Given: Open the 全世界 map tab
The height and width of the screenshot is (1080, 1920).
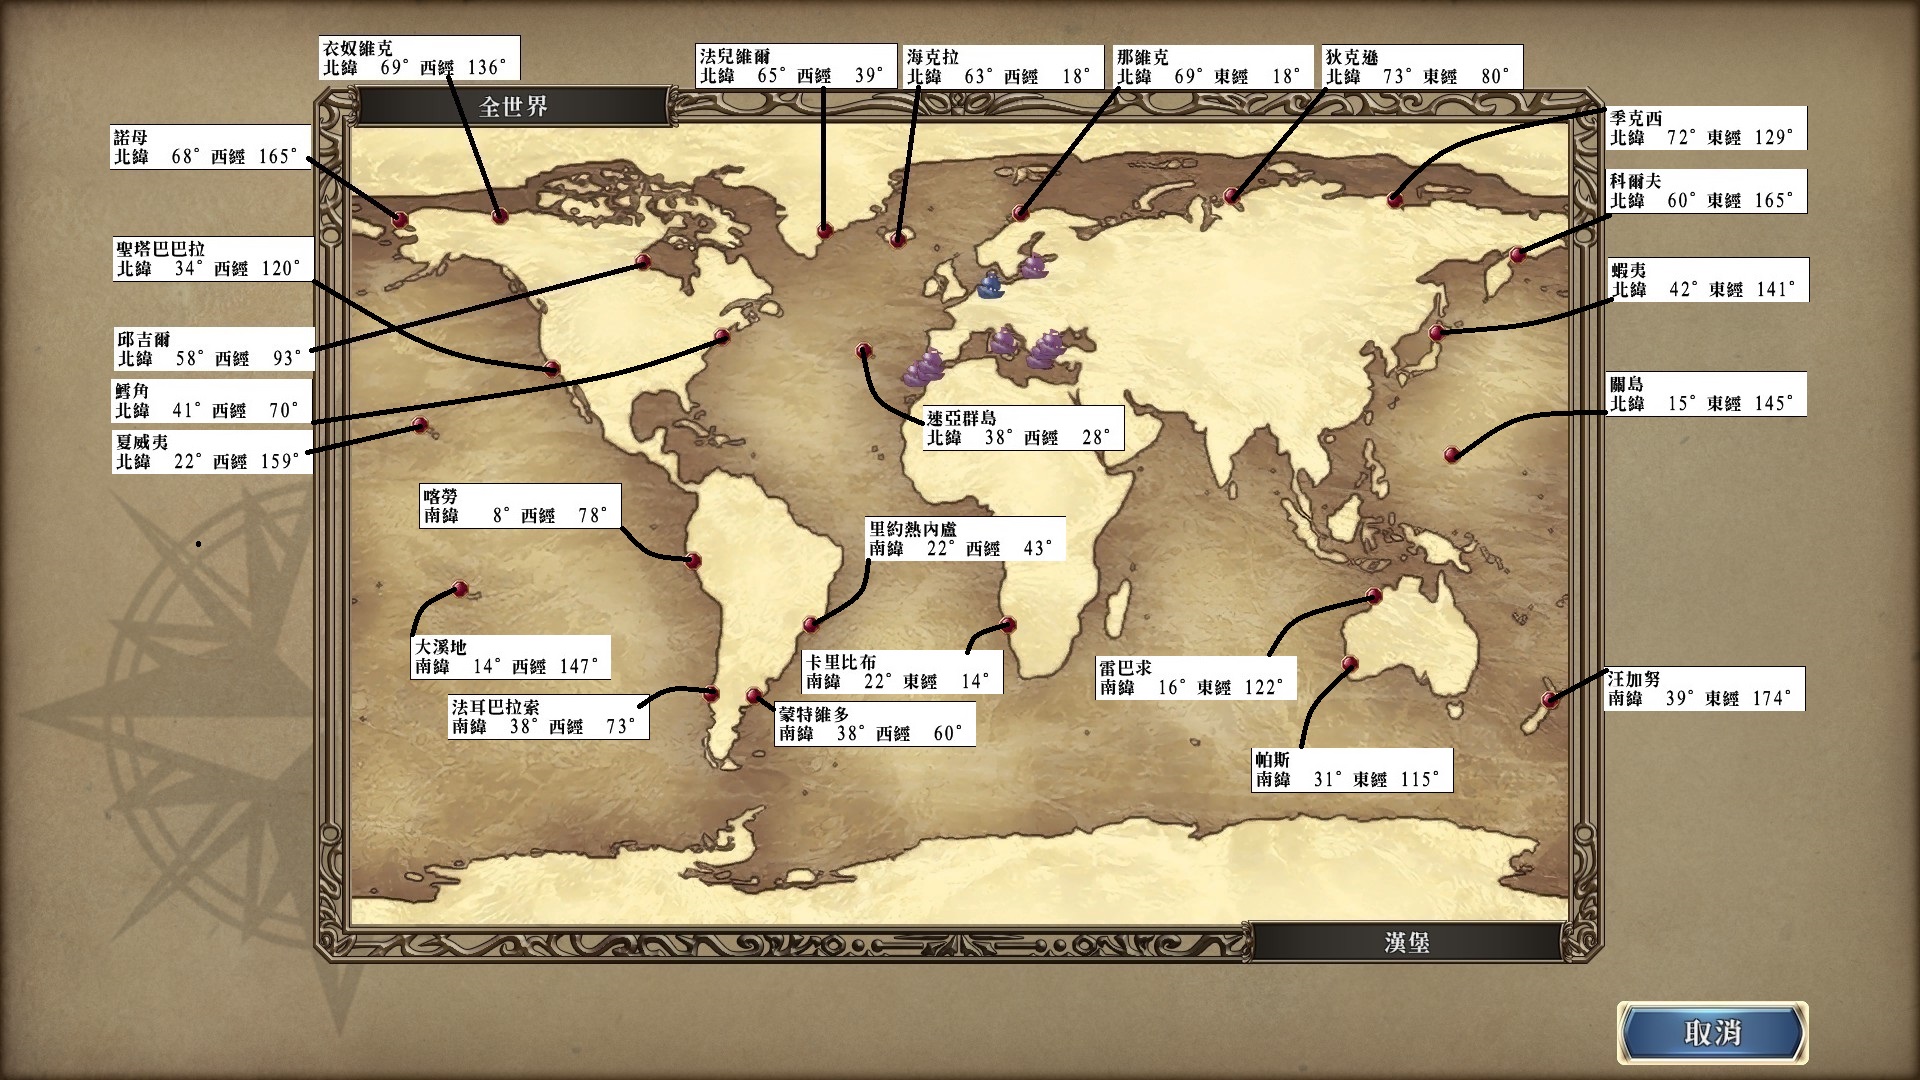Looking at the screenshot, I should coord(513,106).
